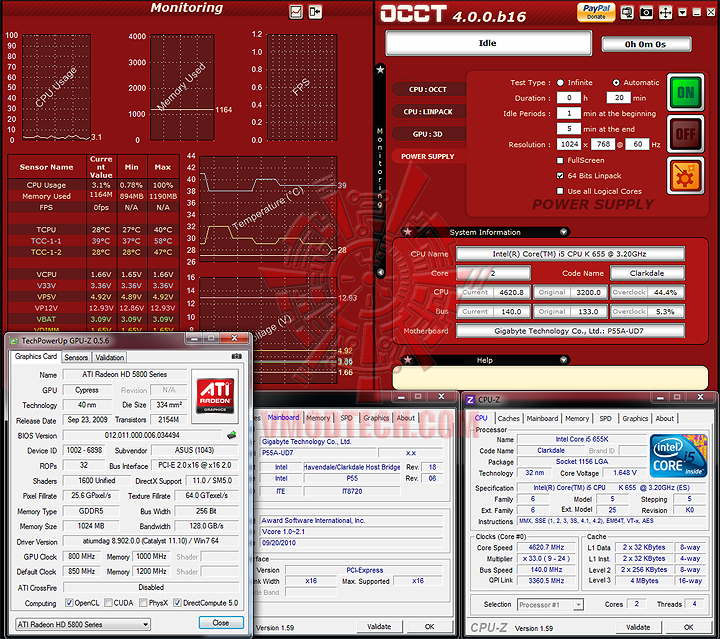
Task: Enable Use all Logical Cores checkbox
Action: point(560,191)
